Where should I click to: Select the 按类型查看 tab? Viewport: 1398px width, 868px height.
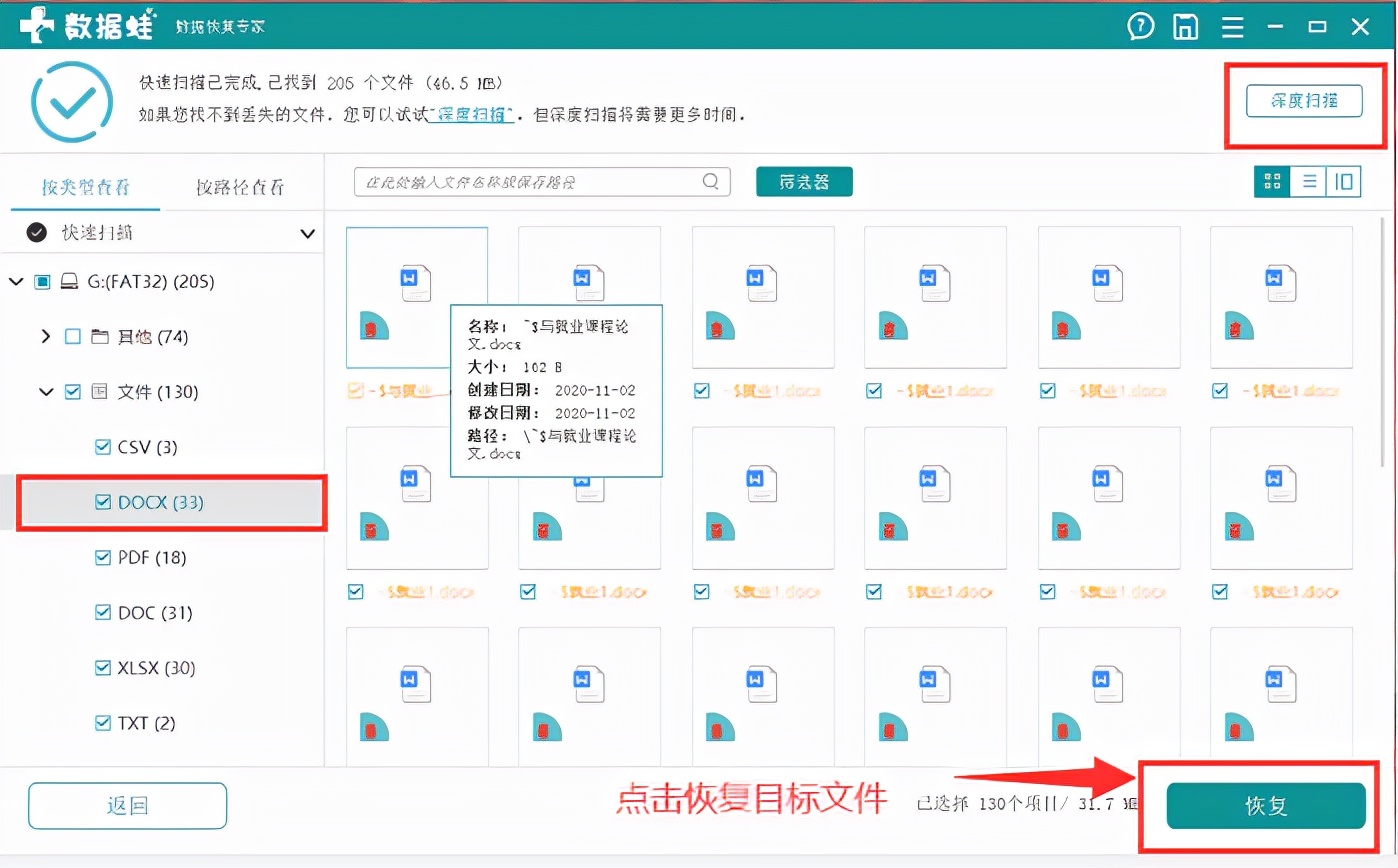[x=85, y=187]
